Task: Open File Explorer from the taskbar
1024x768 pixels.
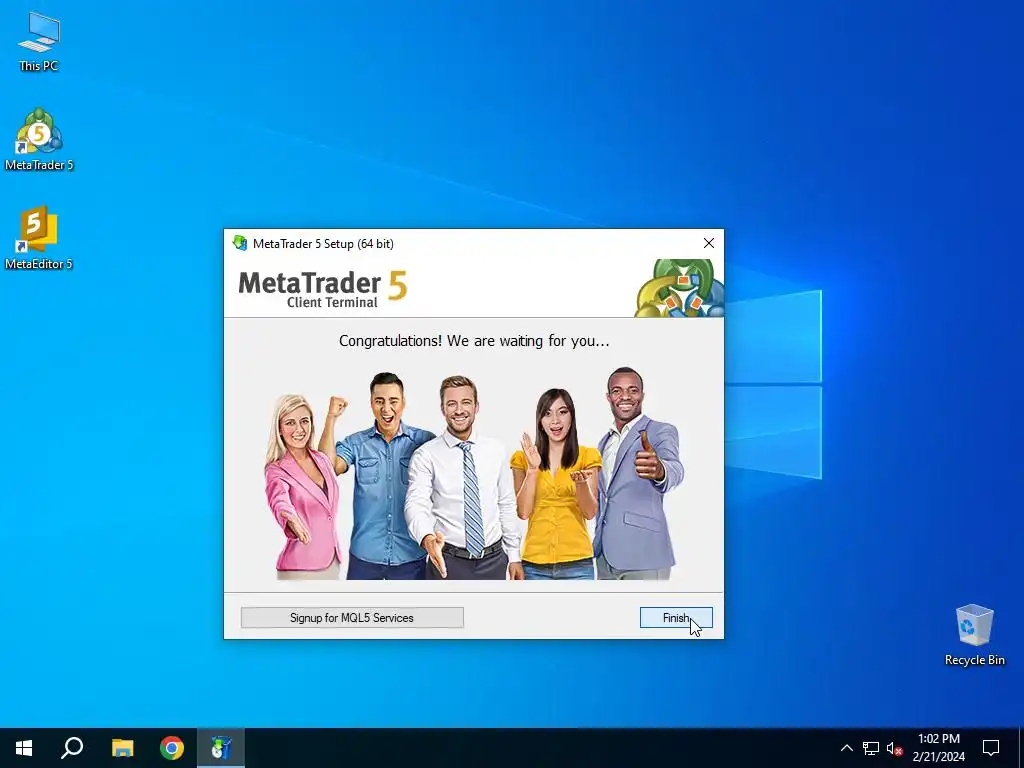Action: 122,748
